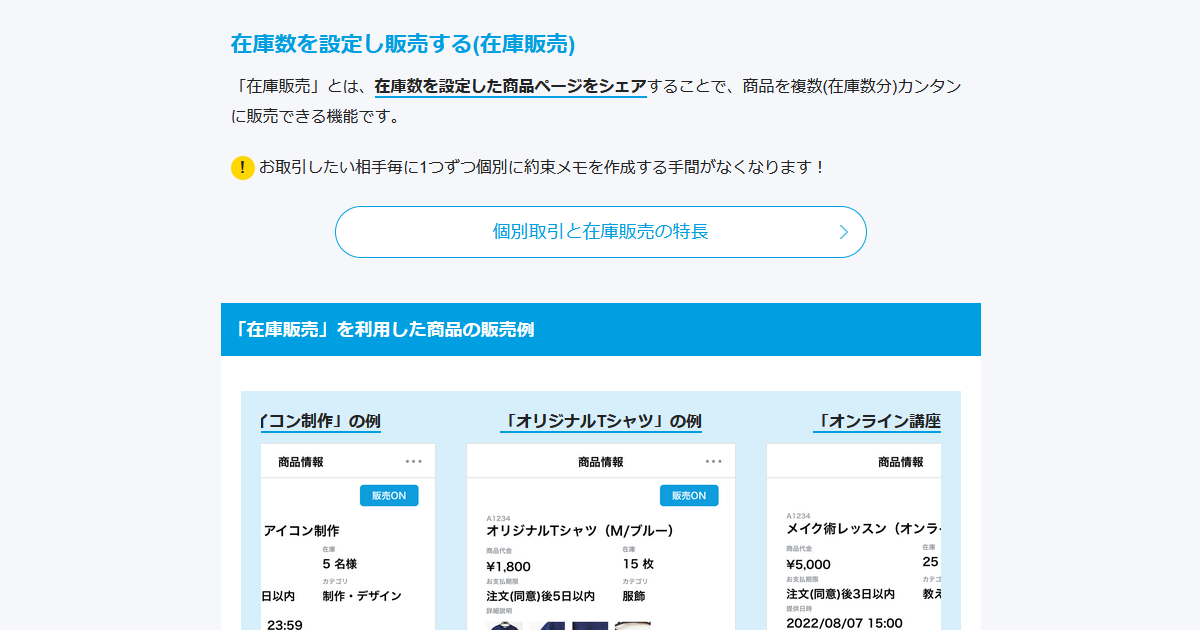Toggle 販売ON on the アイコン制作 listing
The height and width of the screenshot is (630, 1200).
coord(389,495)
